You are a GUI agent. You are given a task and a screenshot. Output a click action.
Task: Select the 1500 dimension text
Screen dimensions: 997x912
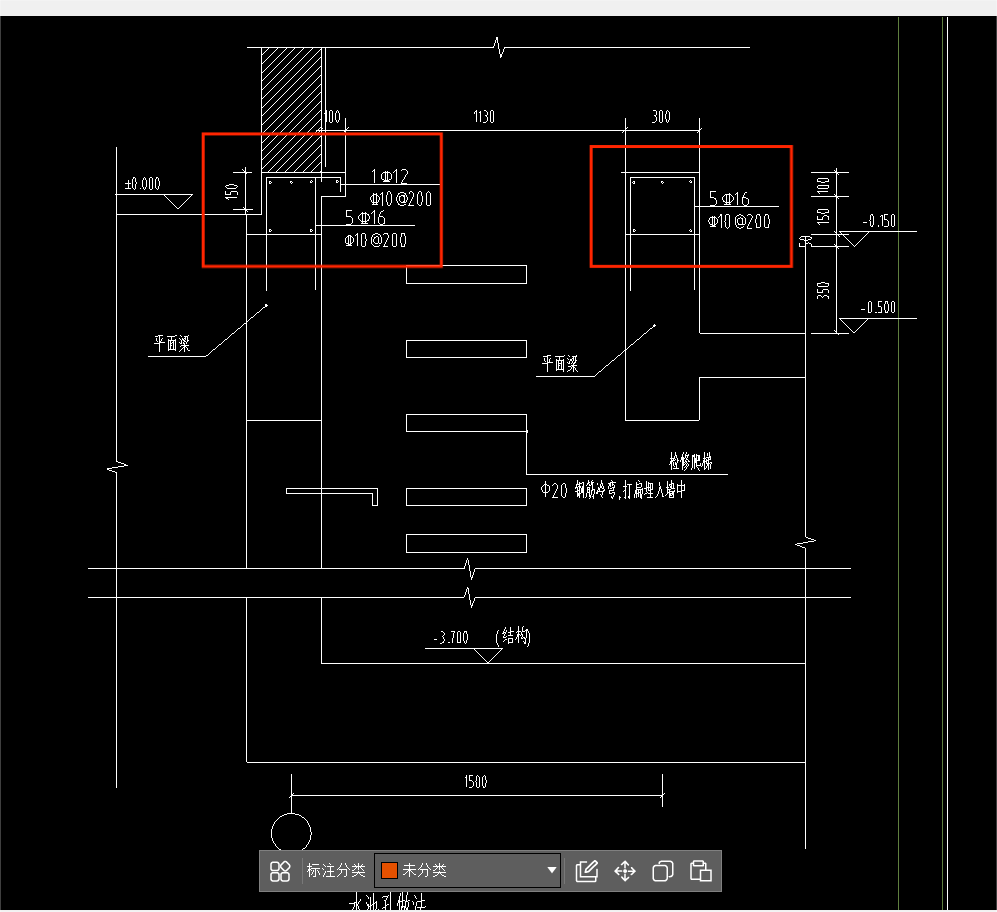pyautogui.click(x=476, y=782)
